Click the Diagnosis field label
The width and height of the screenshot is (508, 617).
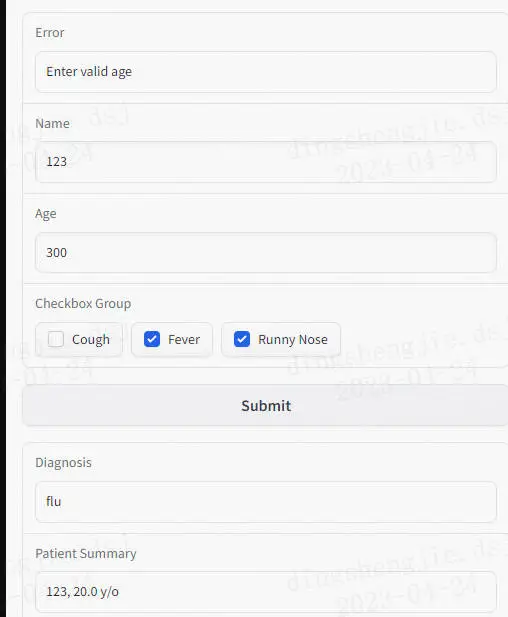[x=63, y=463]
